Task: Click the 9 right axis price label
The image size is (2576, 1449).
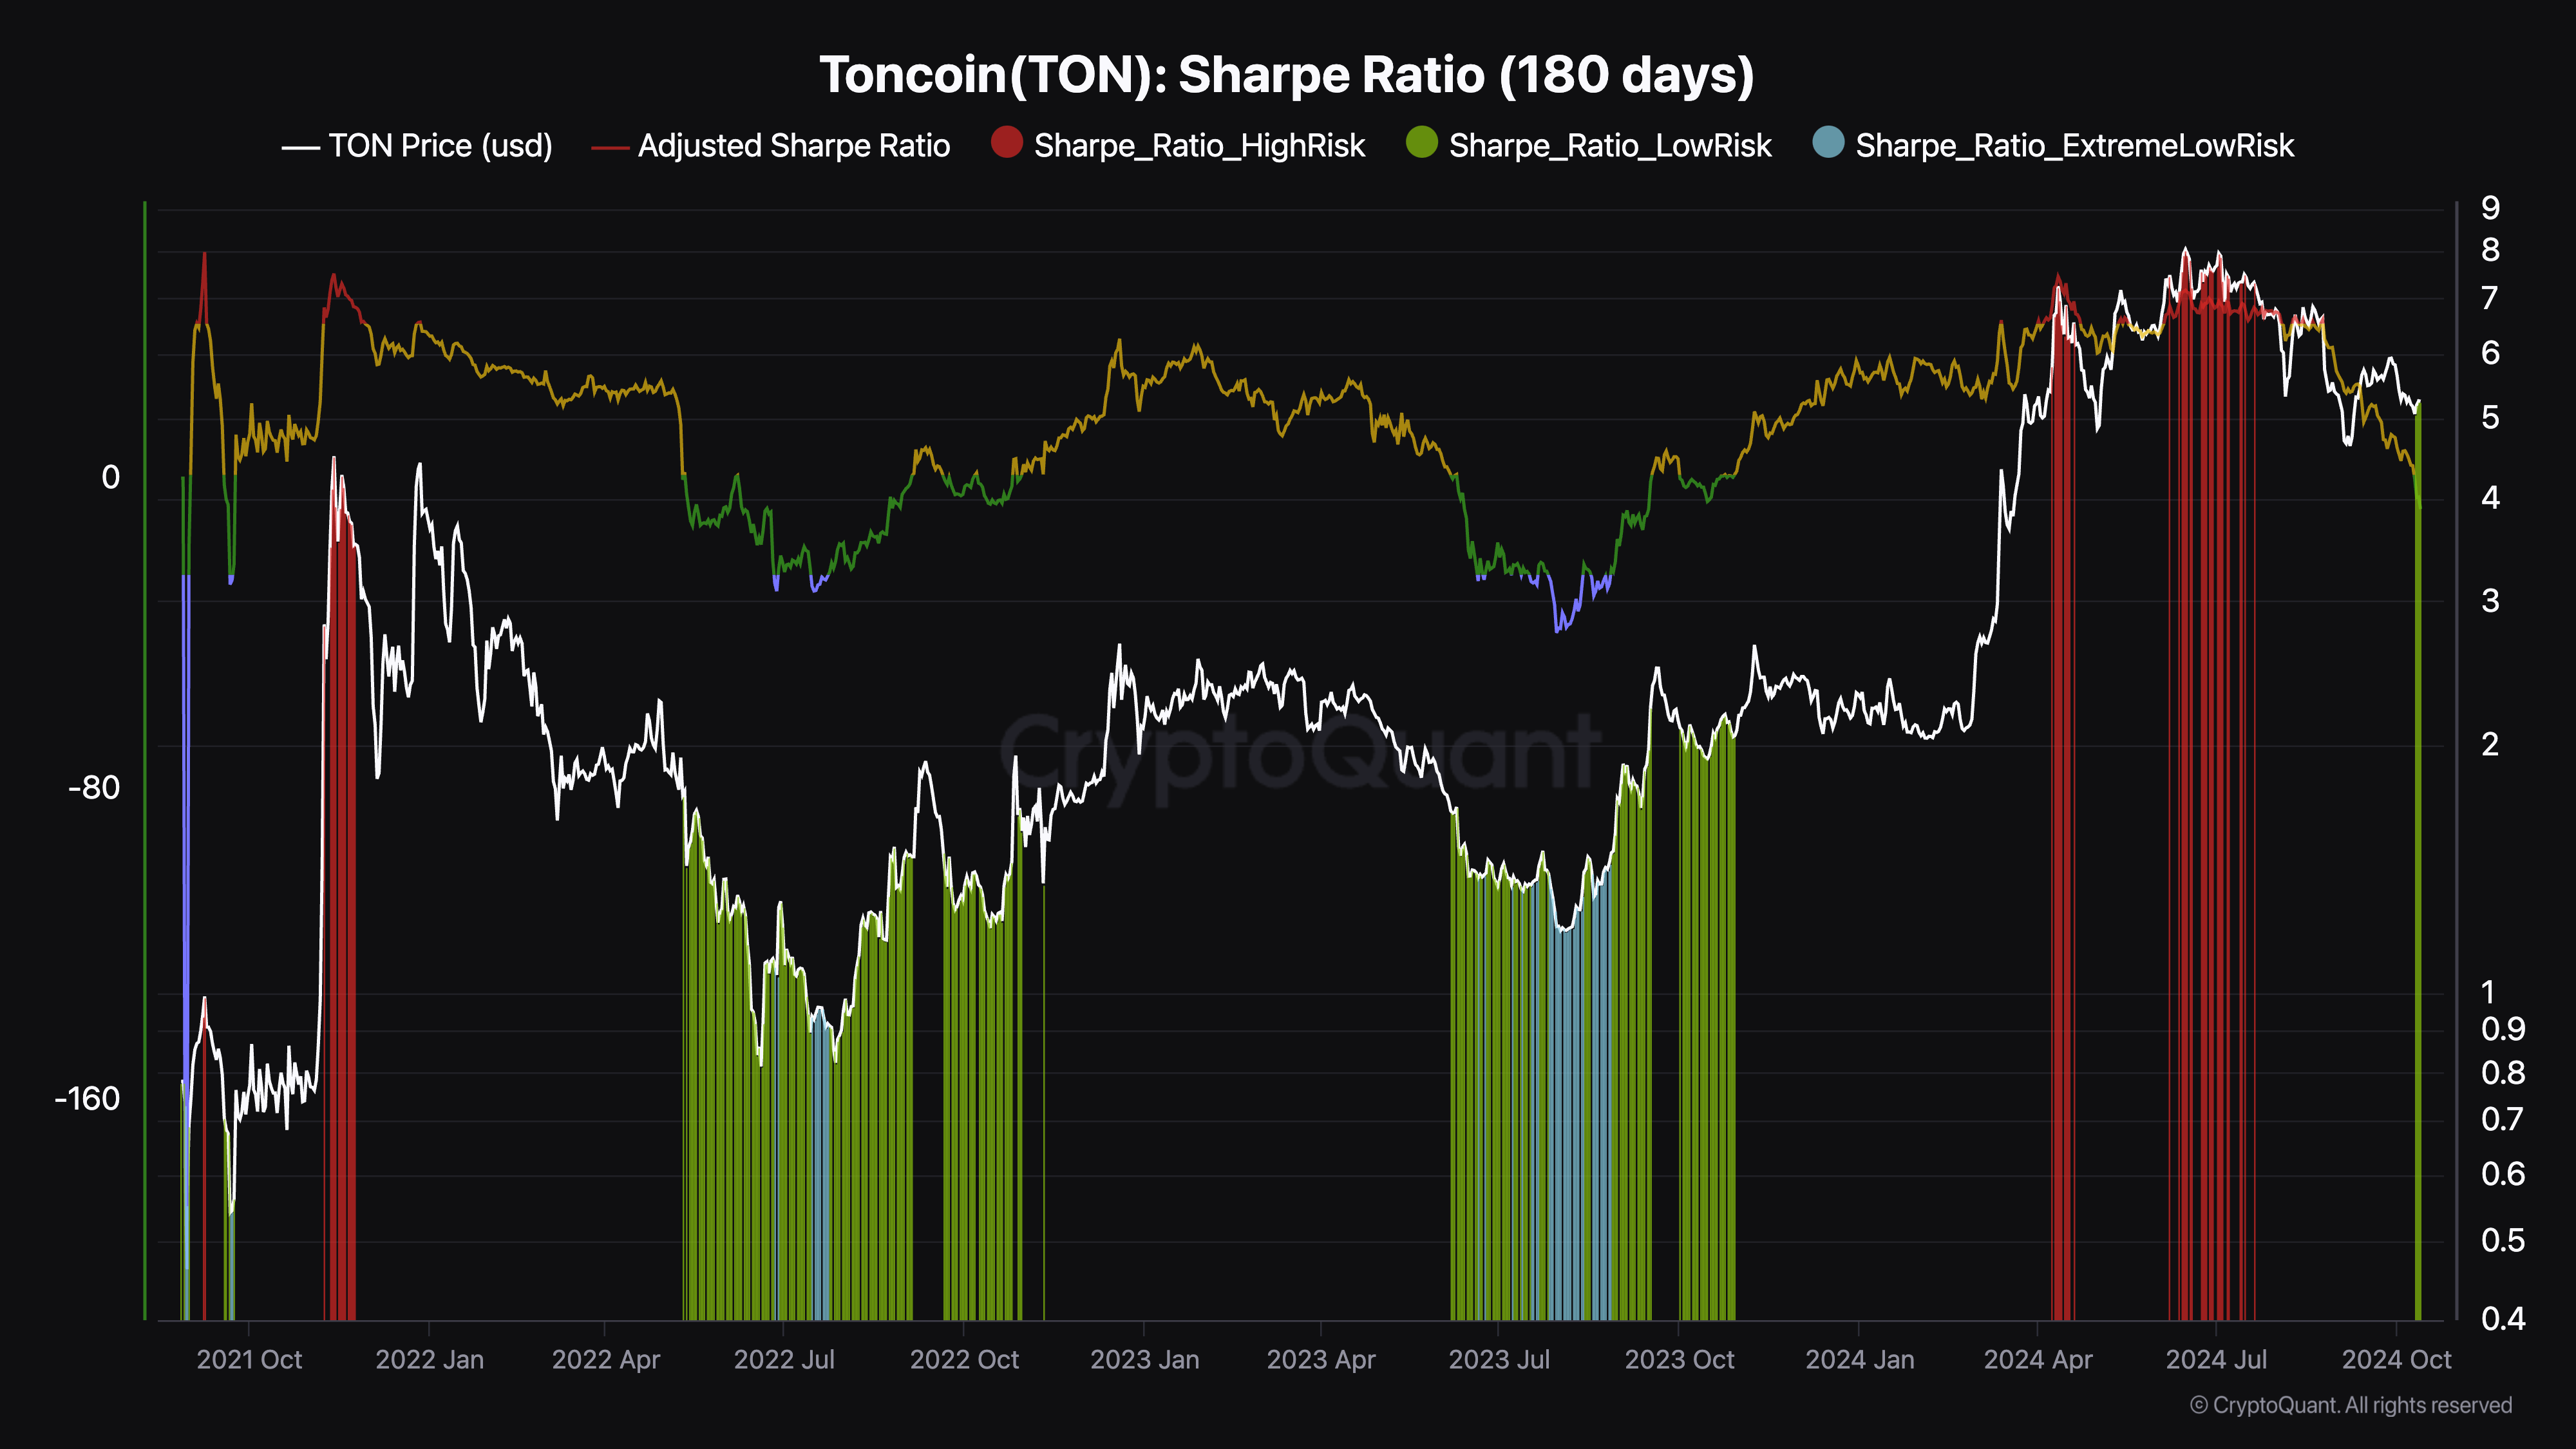Action: 2490,208
